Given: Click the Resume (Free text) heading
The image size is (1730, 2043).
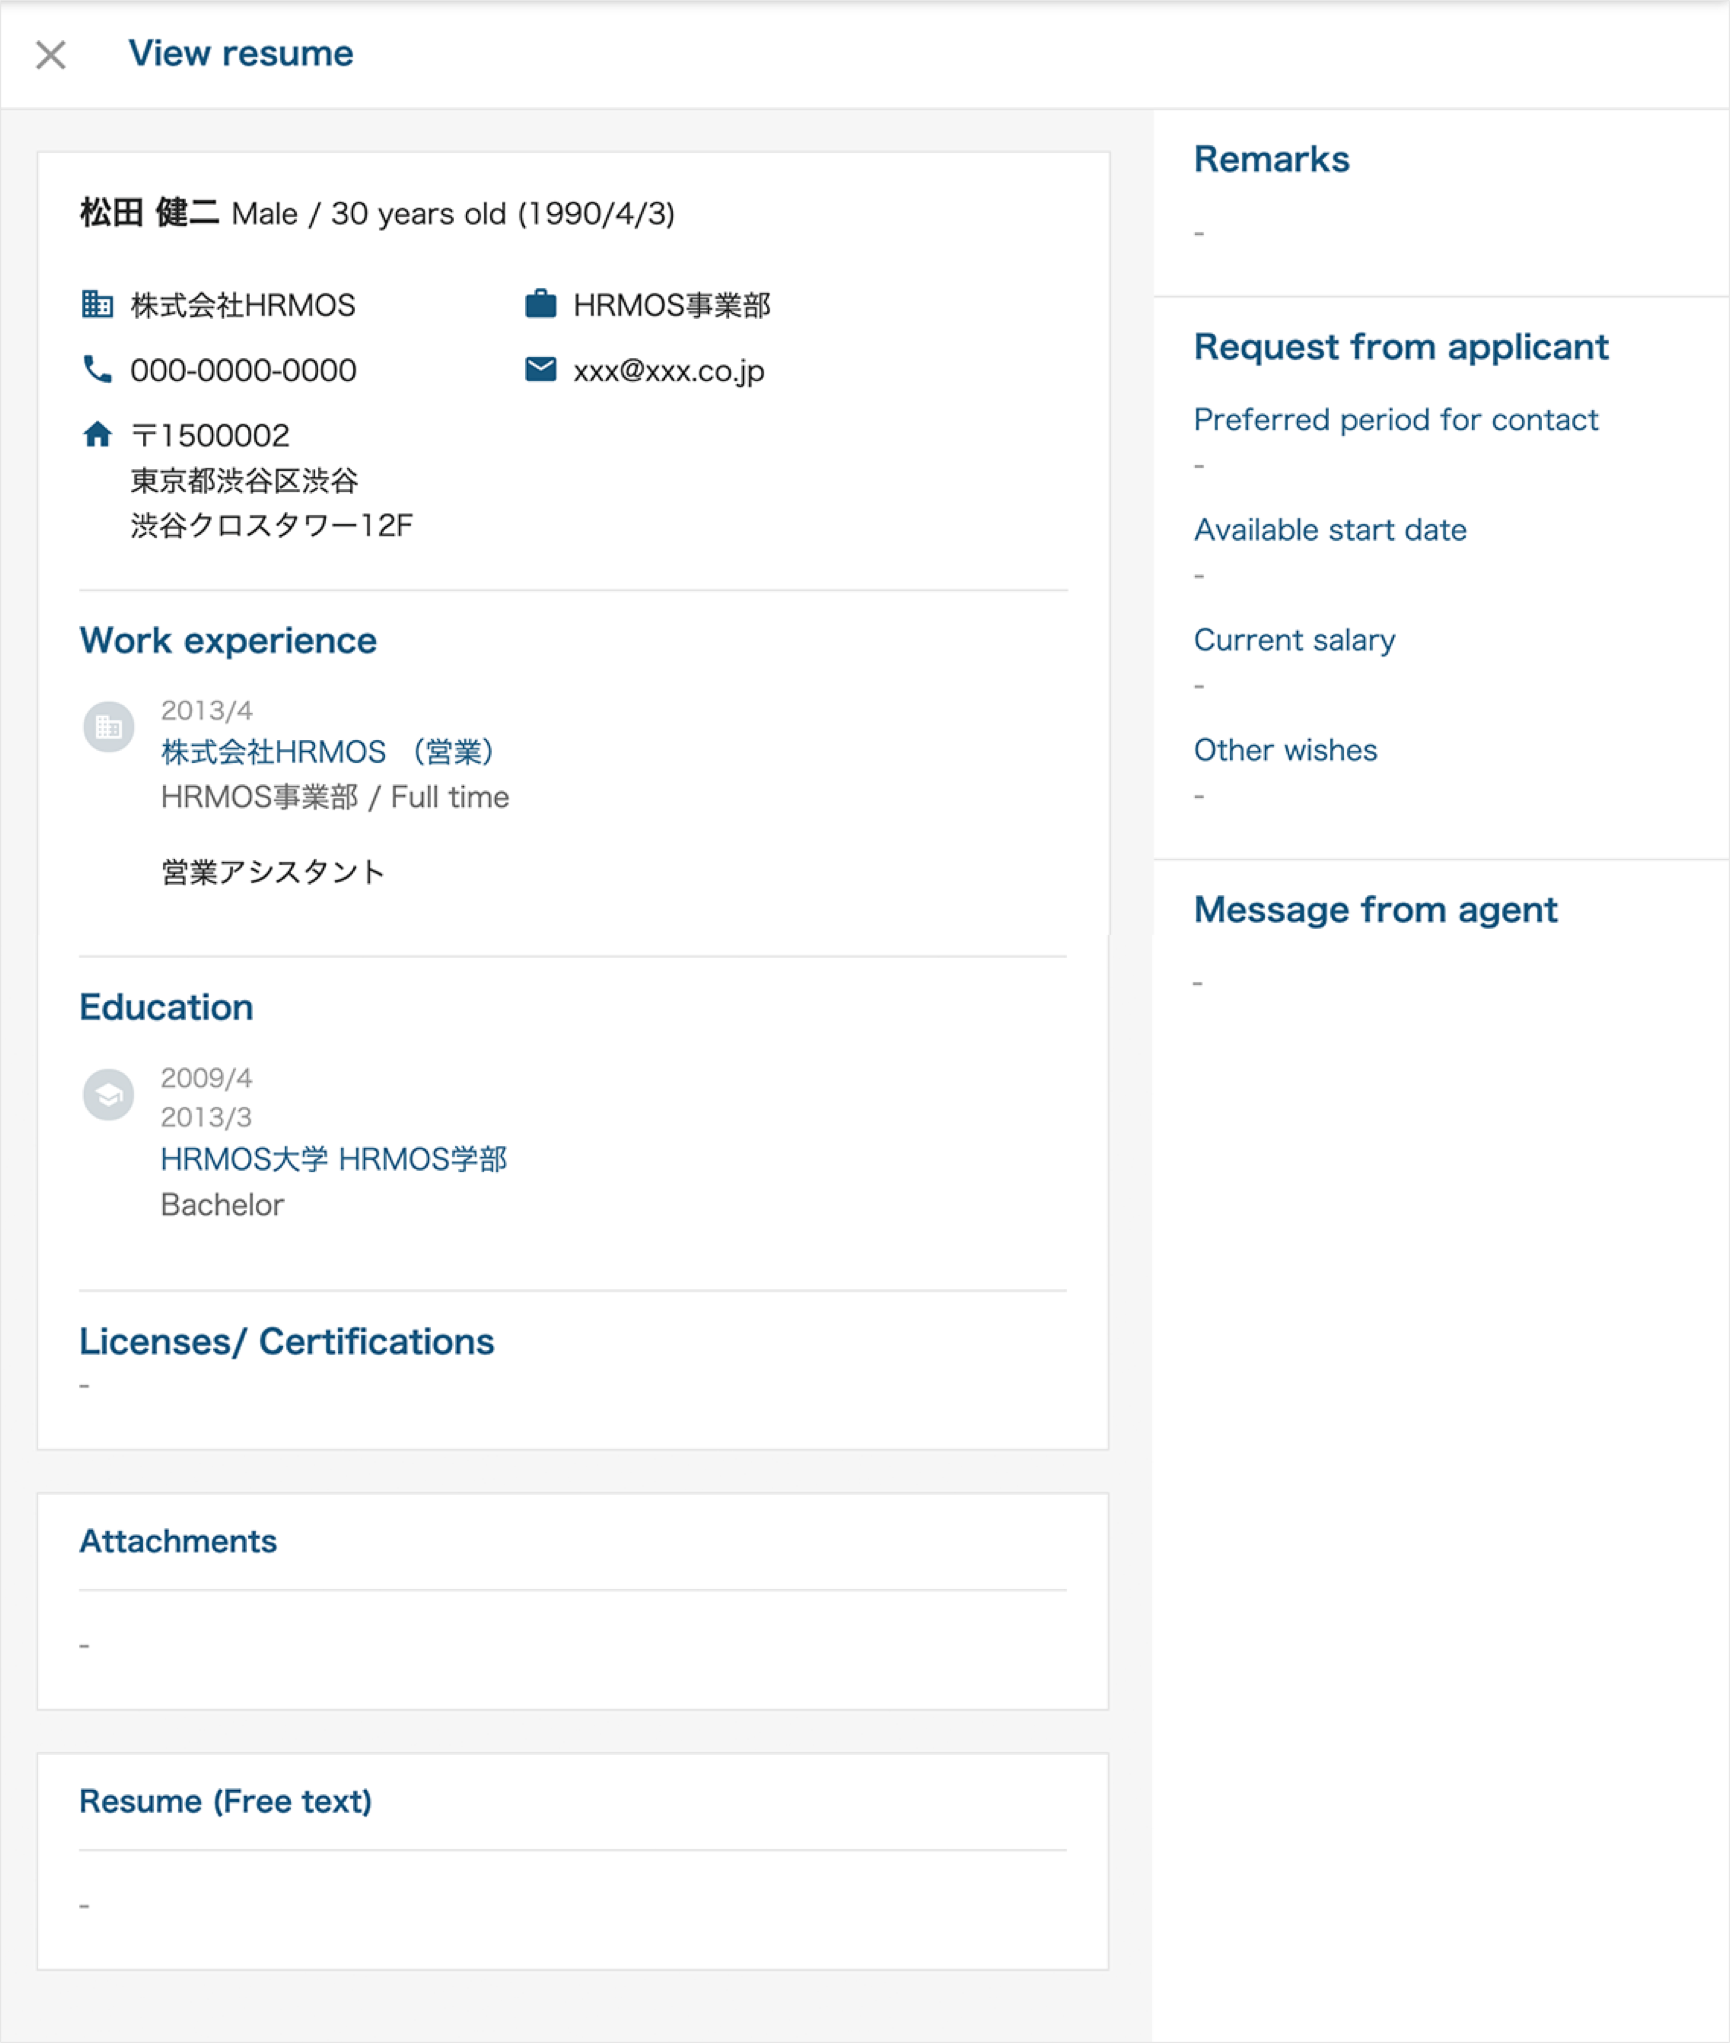Looking at the screenshot, I should pos(226,1802).
